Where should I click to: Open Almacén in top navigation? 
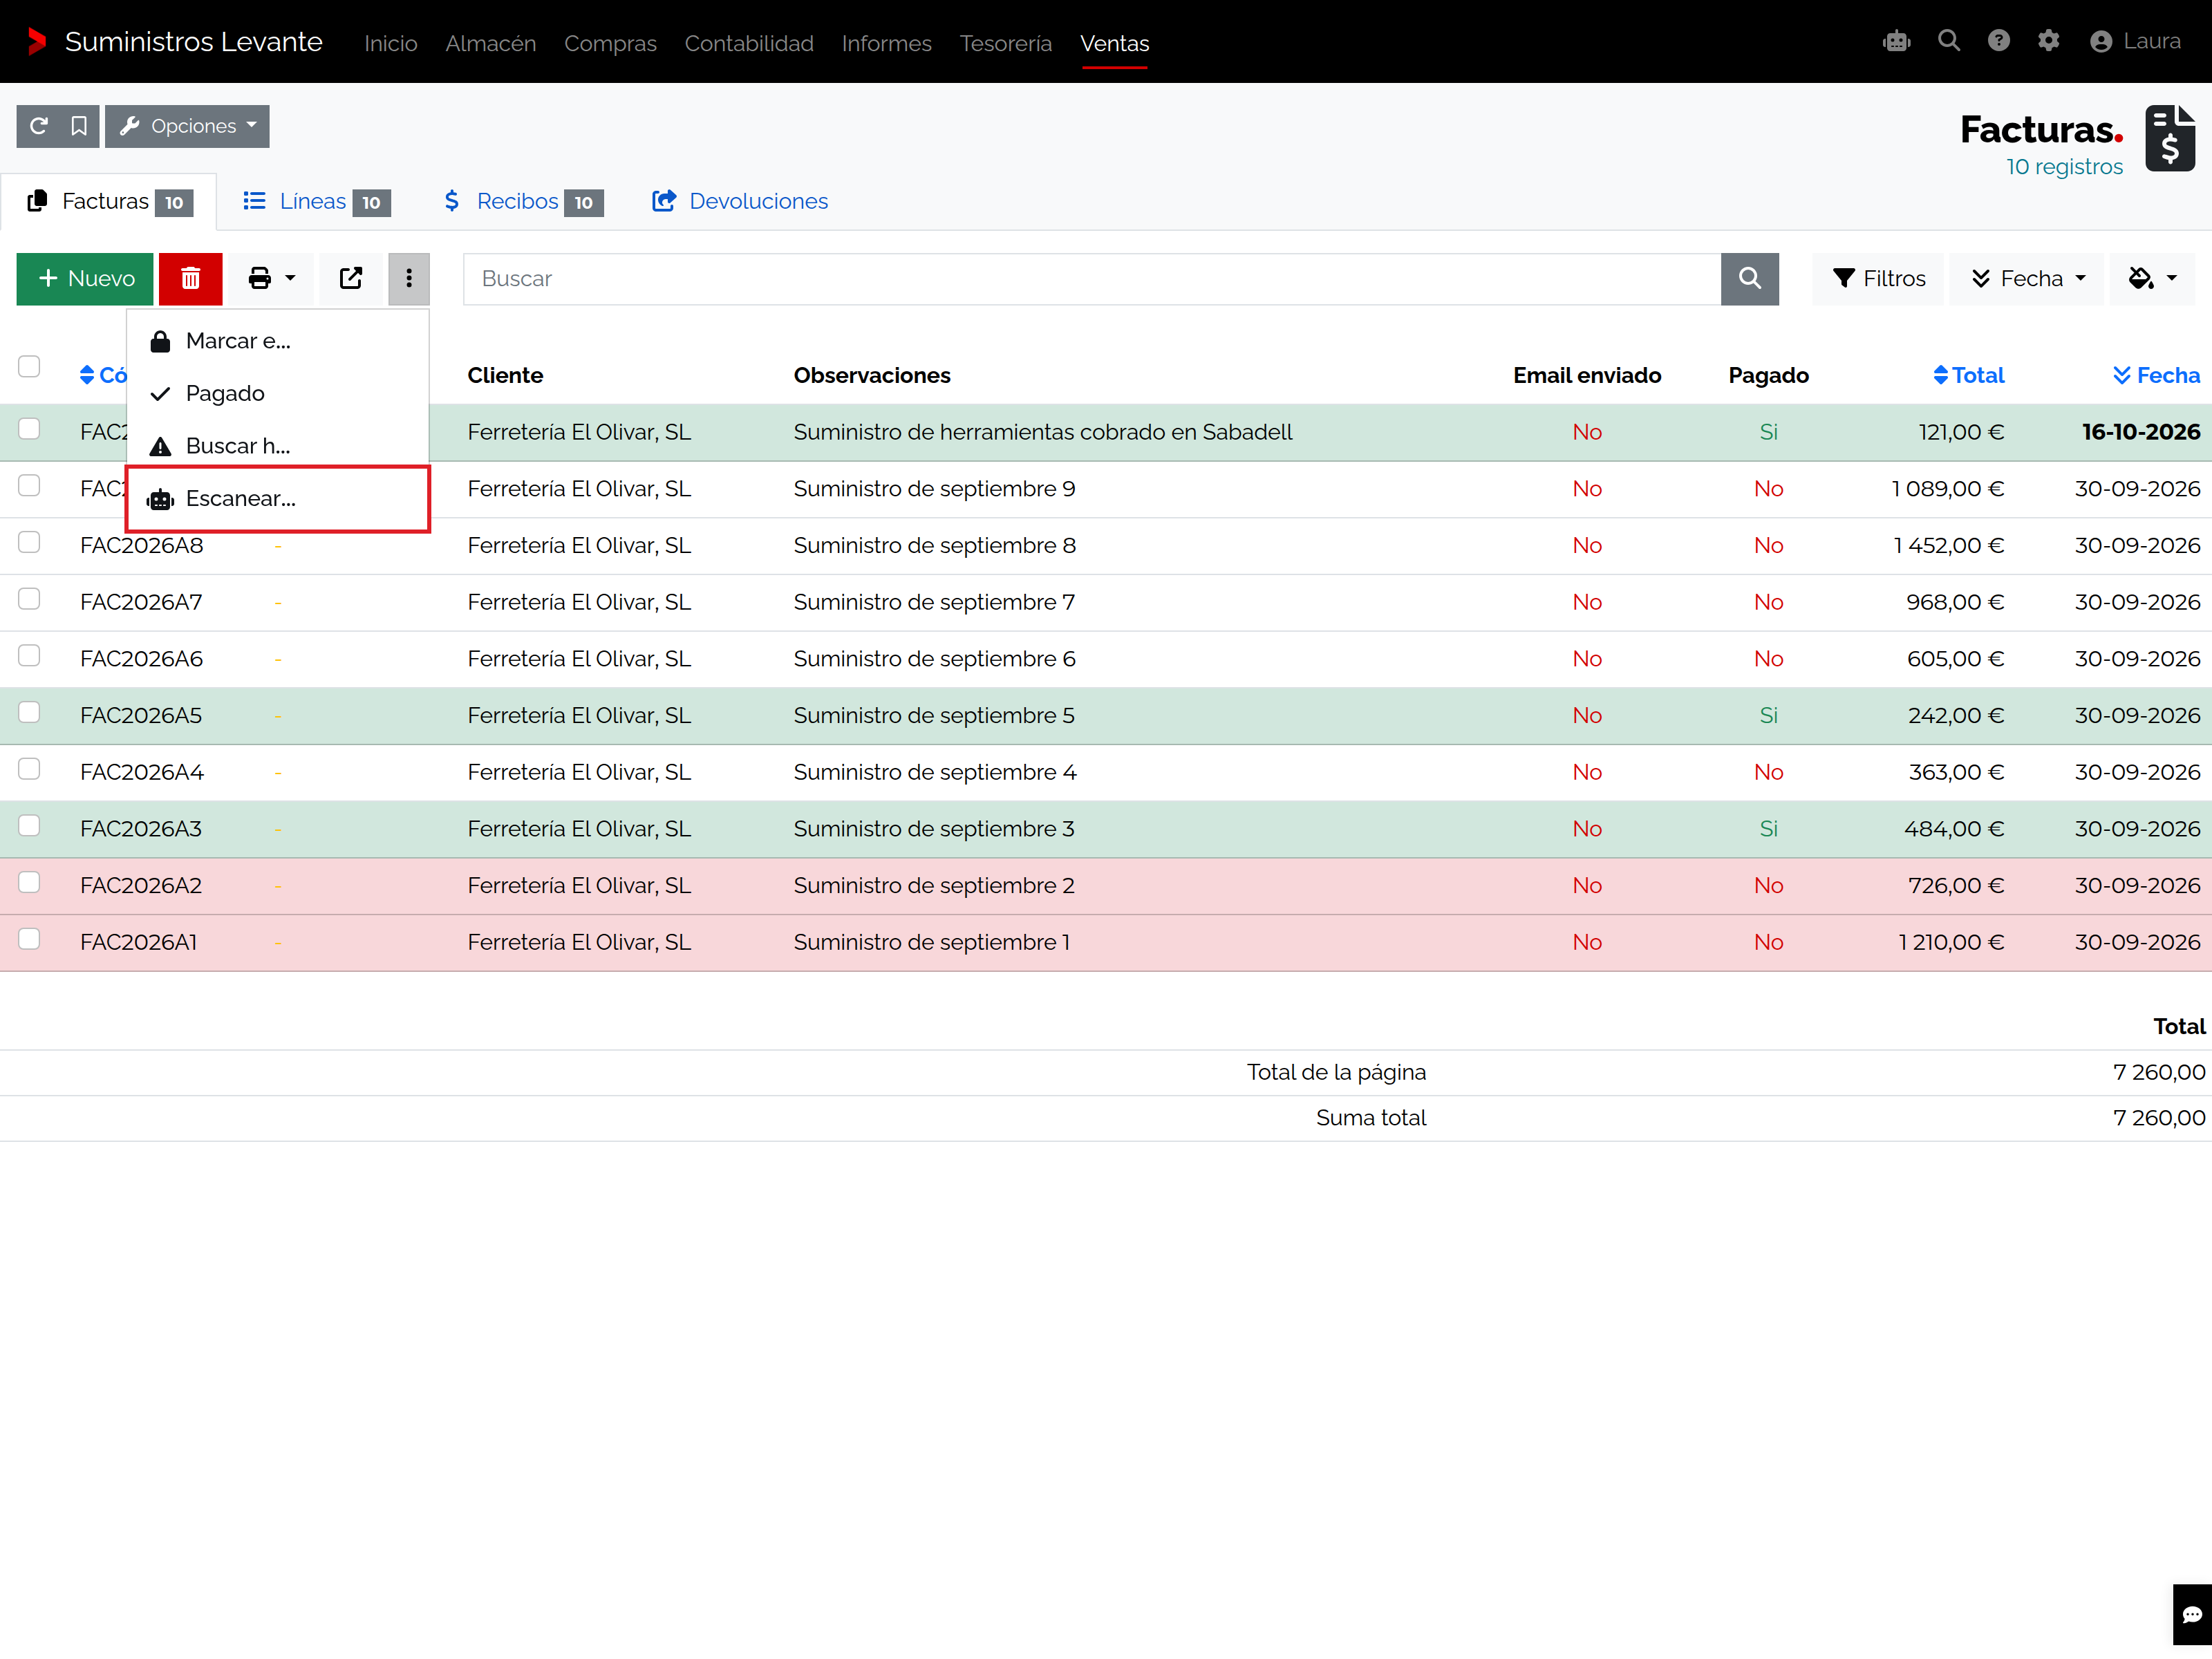491,44
